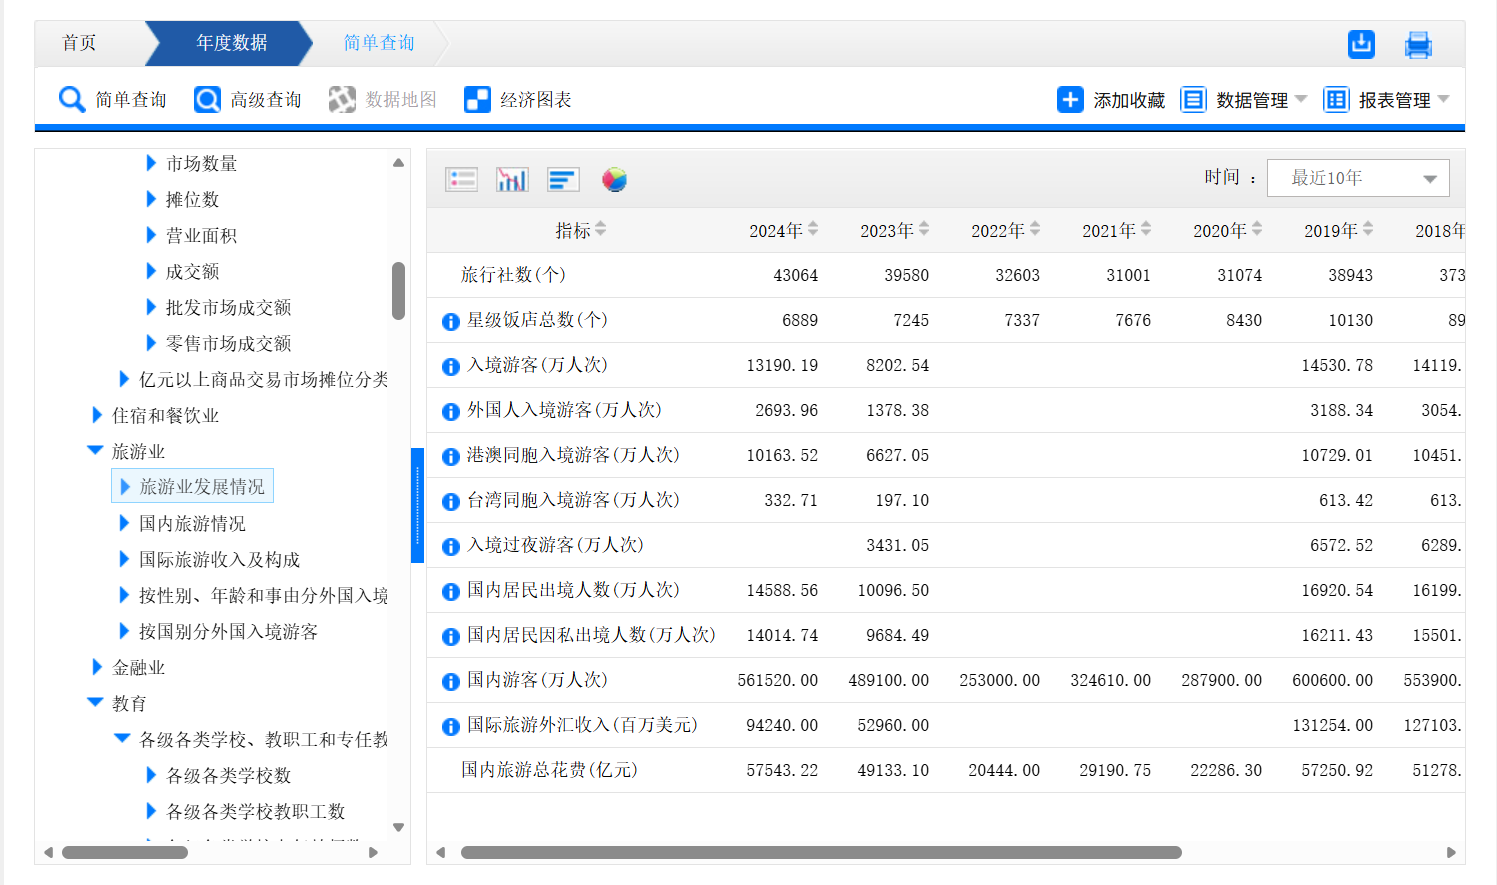The image size is (1497, 885).
Task: Show the pie chart view
Action: pos(614,179)
